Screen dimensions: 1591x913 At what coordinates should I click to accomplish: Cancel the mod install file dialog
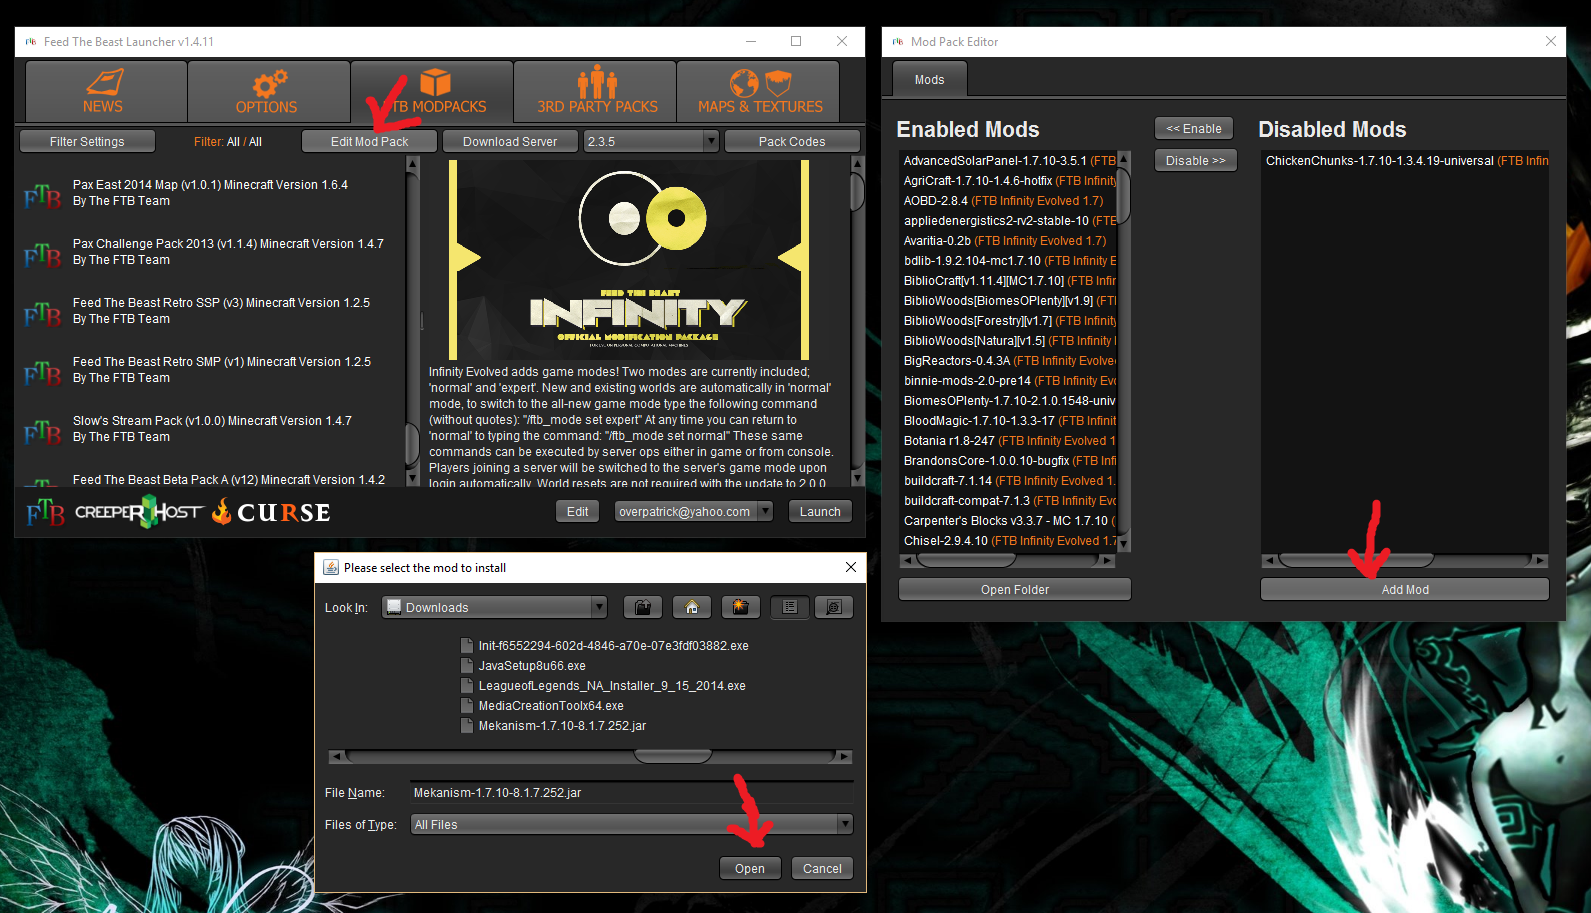tap(822, 869)
